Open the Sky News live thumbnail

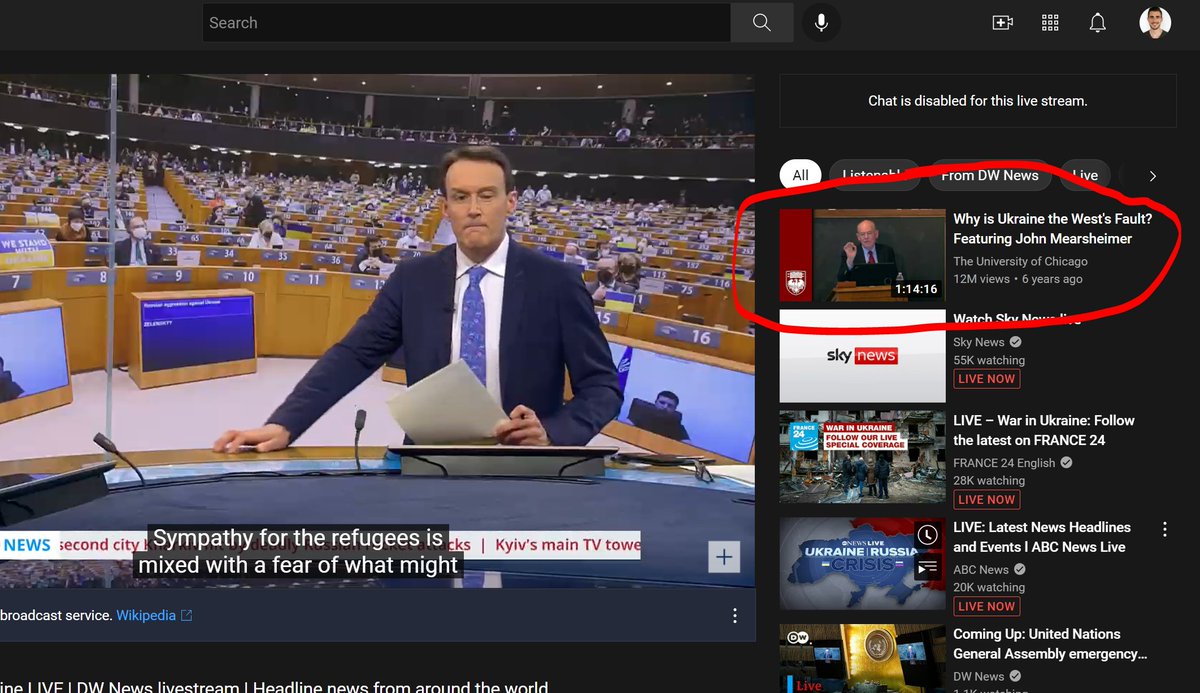862,356
